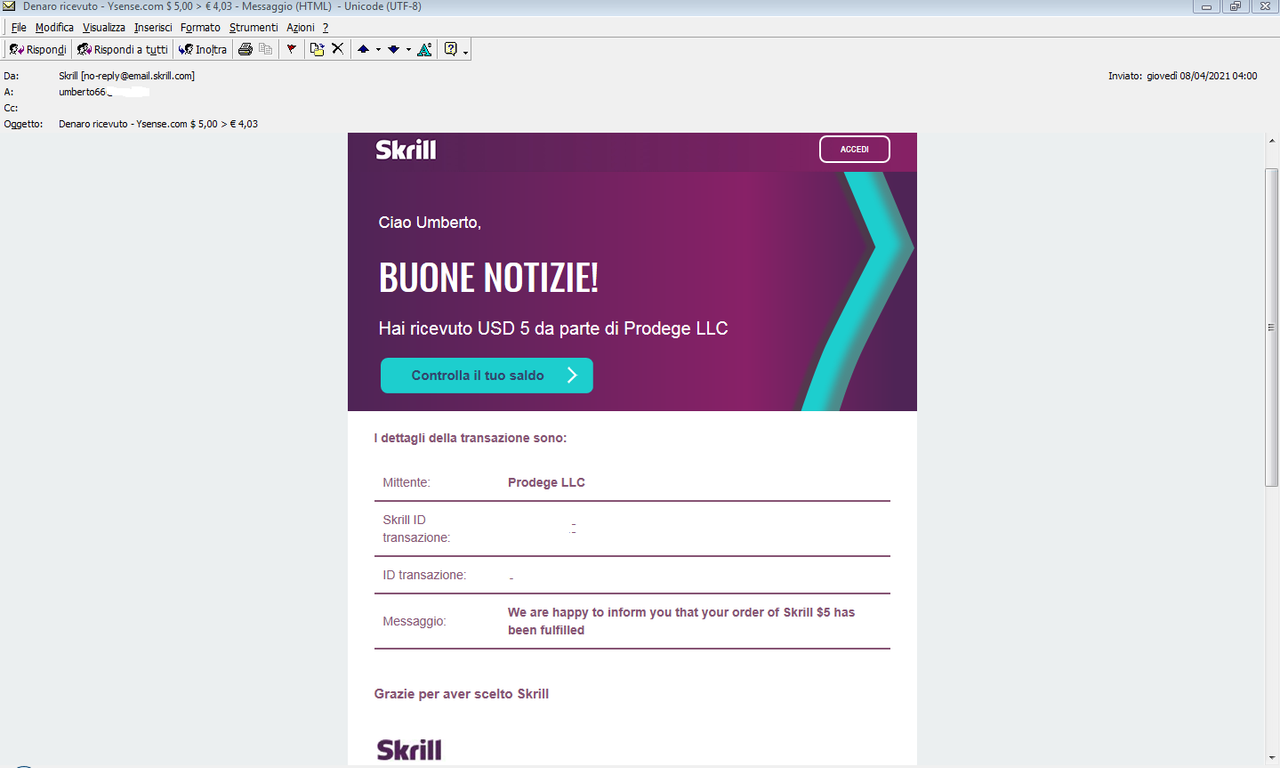This screenshot has height=768, width=1280.
Task: Click the Skrill logo in email header
Action: click(406, 150)
